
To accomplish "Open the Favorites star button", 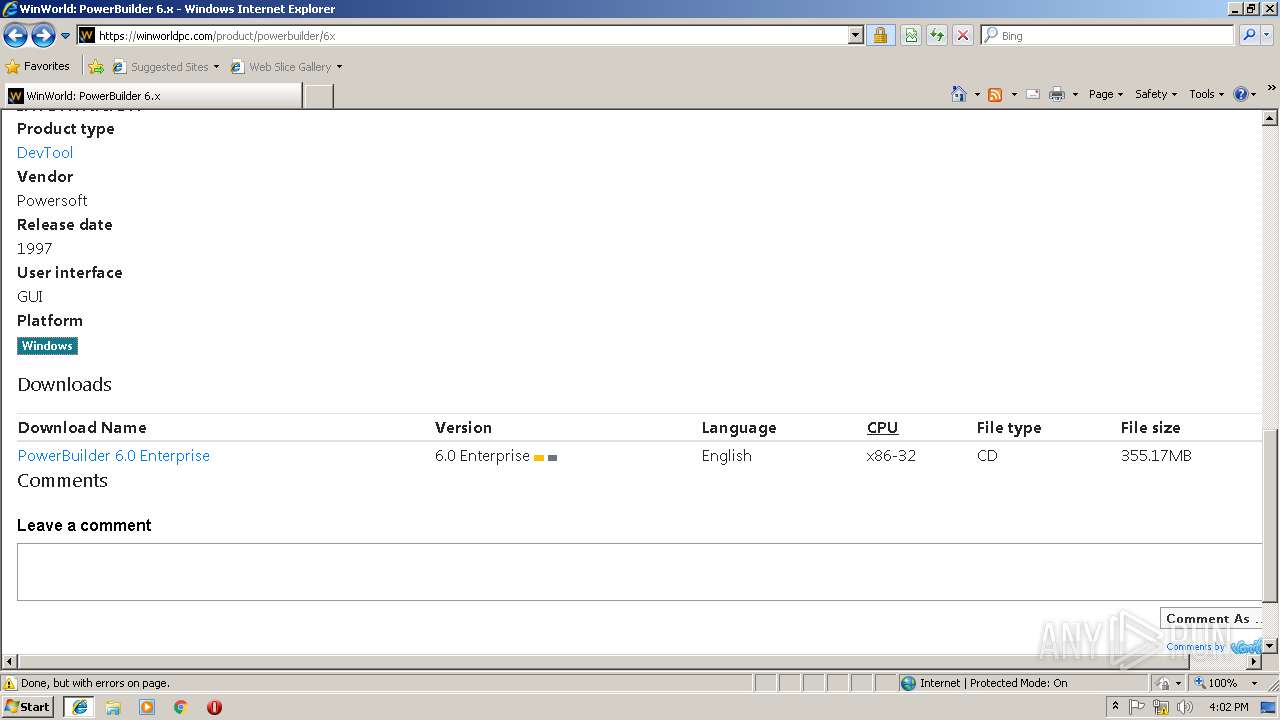I will [x=37, y=67].
